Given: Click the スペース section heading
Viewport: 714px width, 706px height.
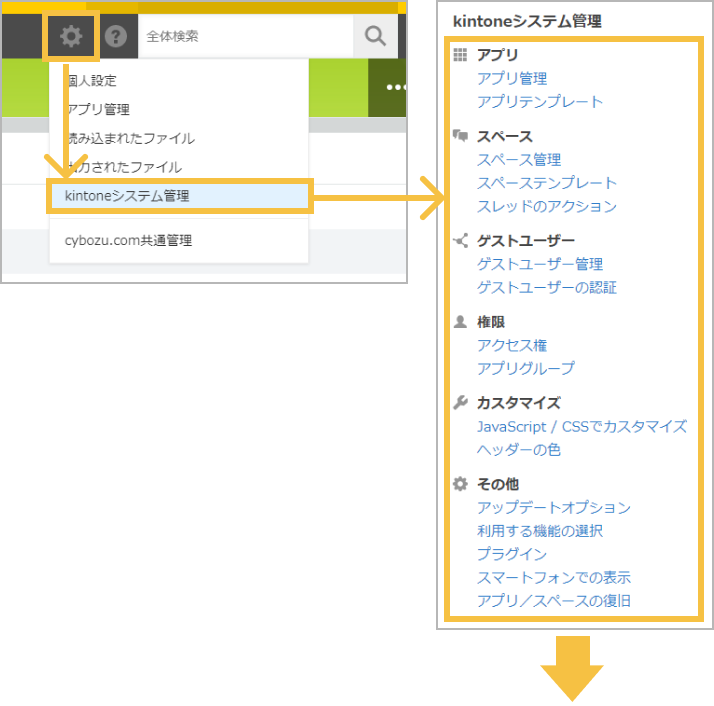Looking at the screenshot, I should tap(505, 136).
